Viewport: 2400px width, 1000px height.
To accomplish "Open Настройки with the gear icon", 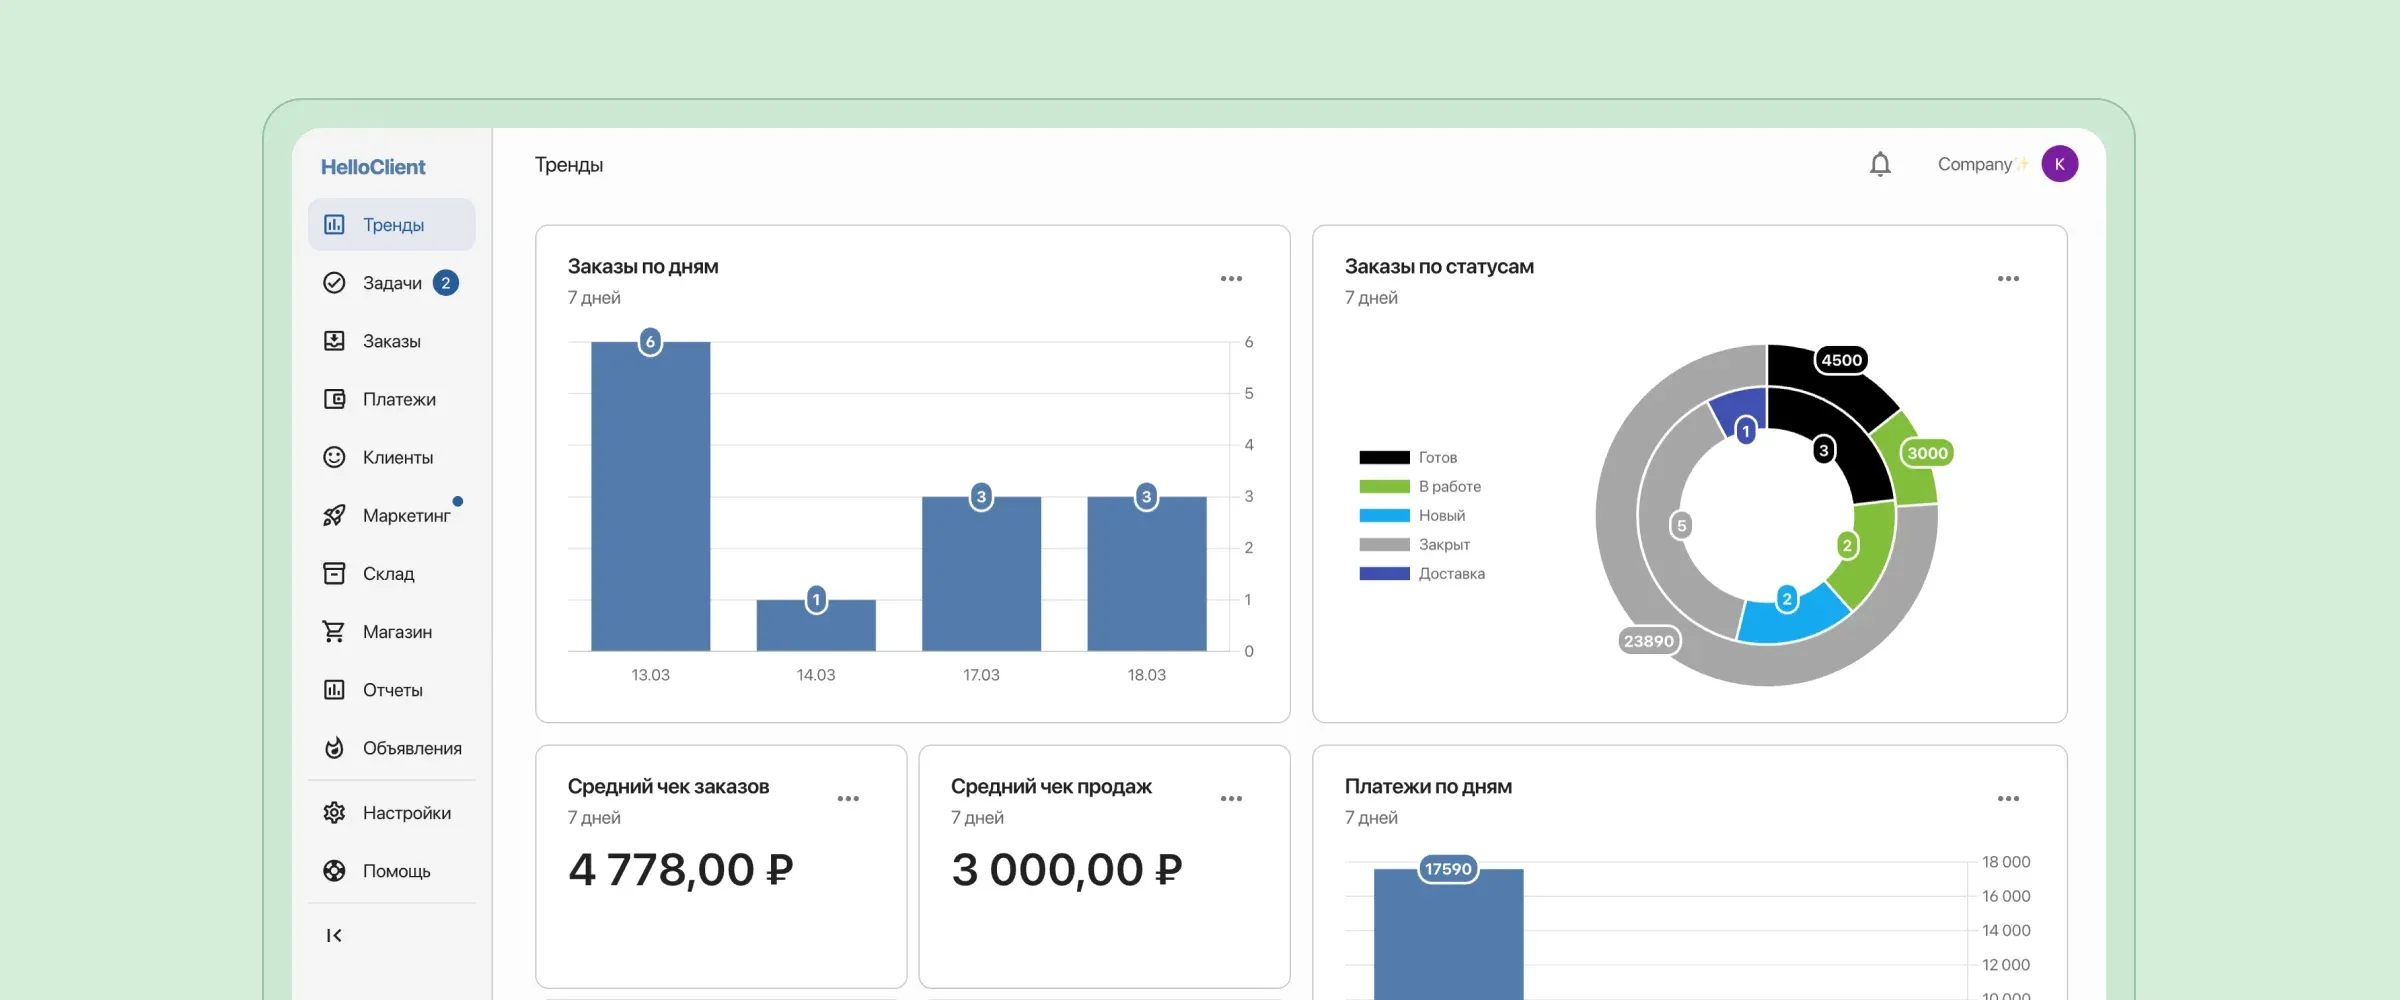I will click(x=335, y=812).
